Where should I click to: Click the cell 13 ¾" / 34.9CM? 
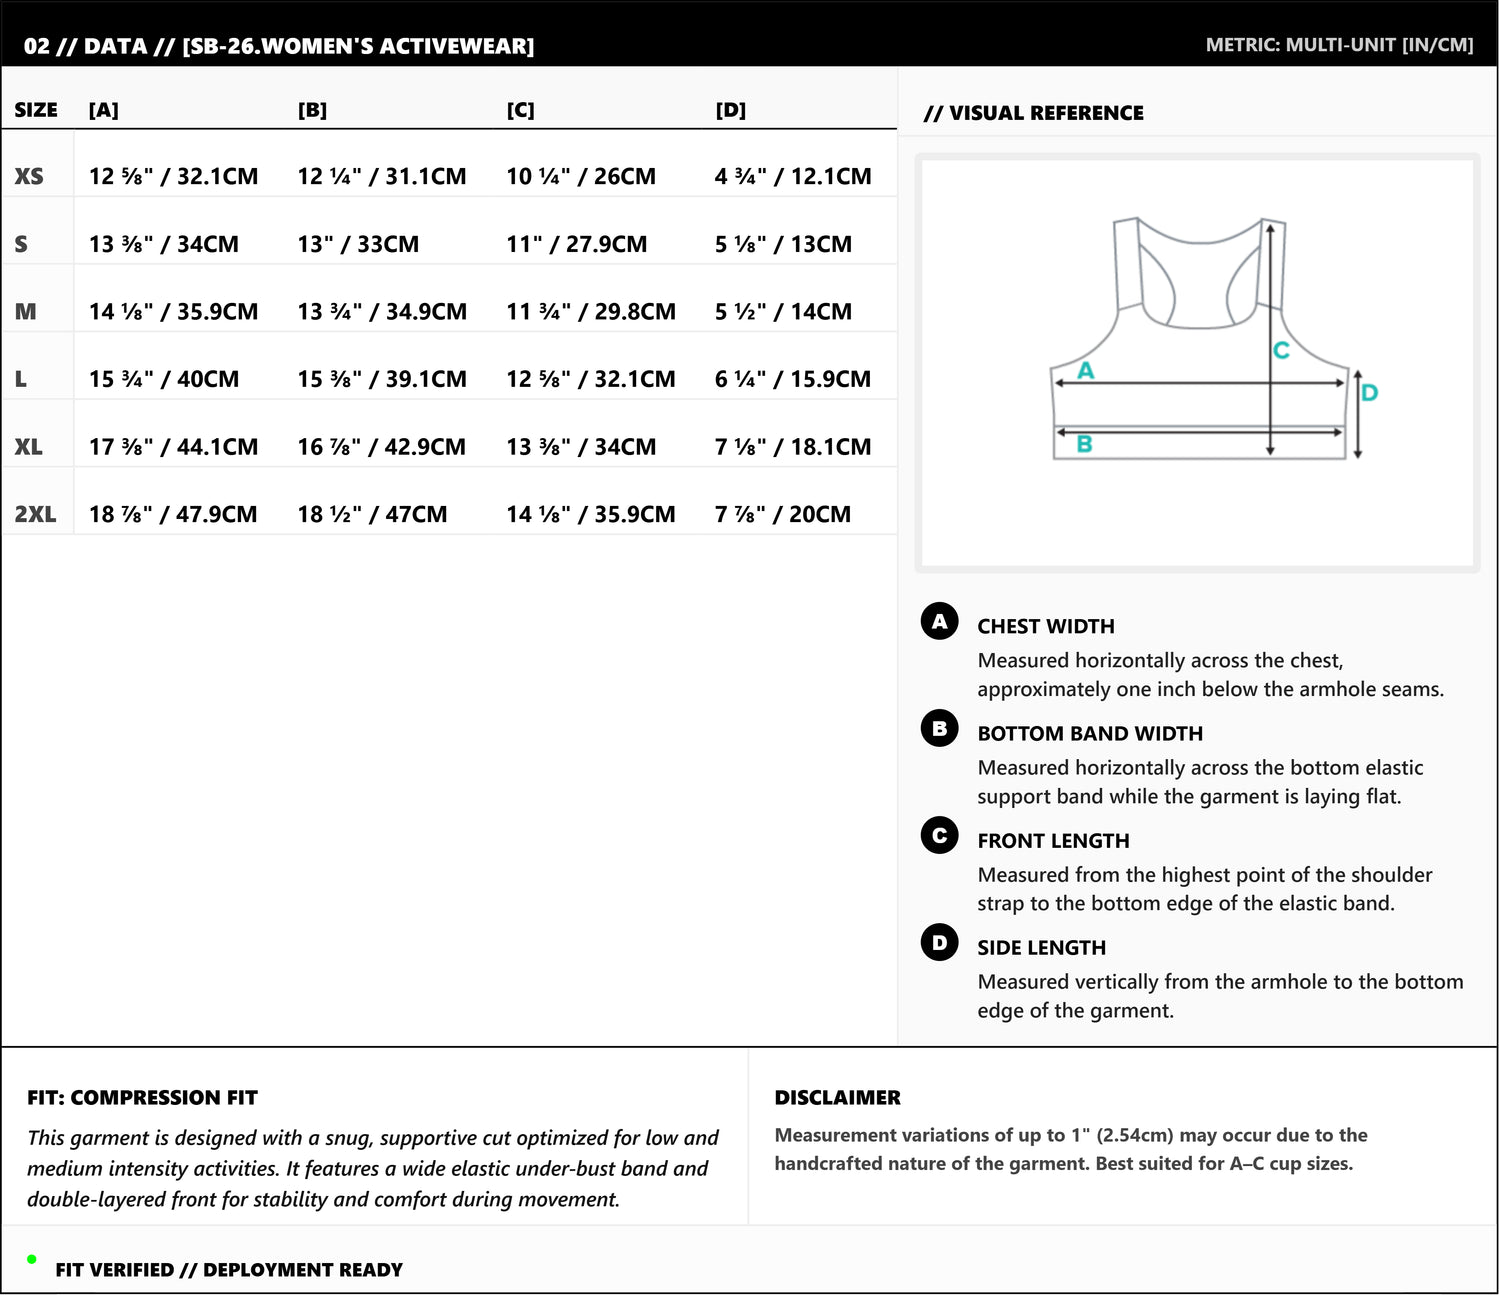[x=382, y=311]
